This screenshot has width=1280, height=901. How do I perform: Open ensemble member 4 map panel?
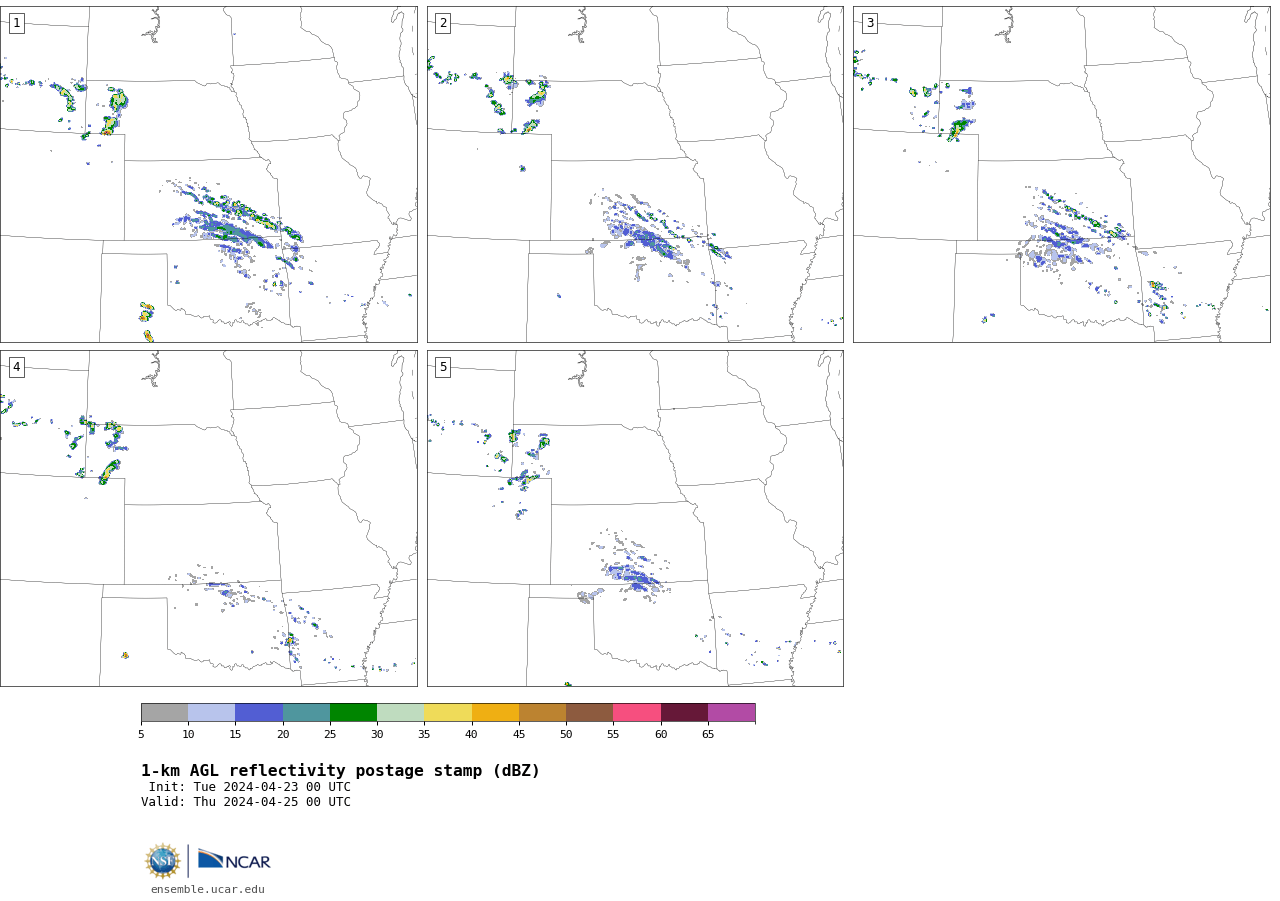208,518
